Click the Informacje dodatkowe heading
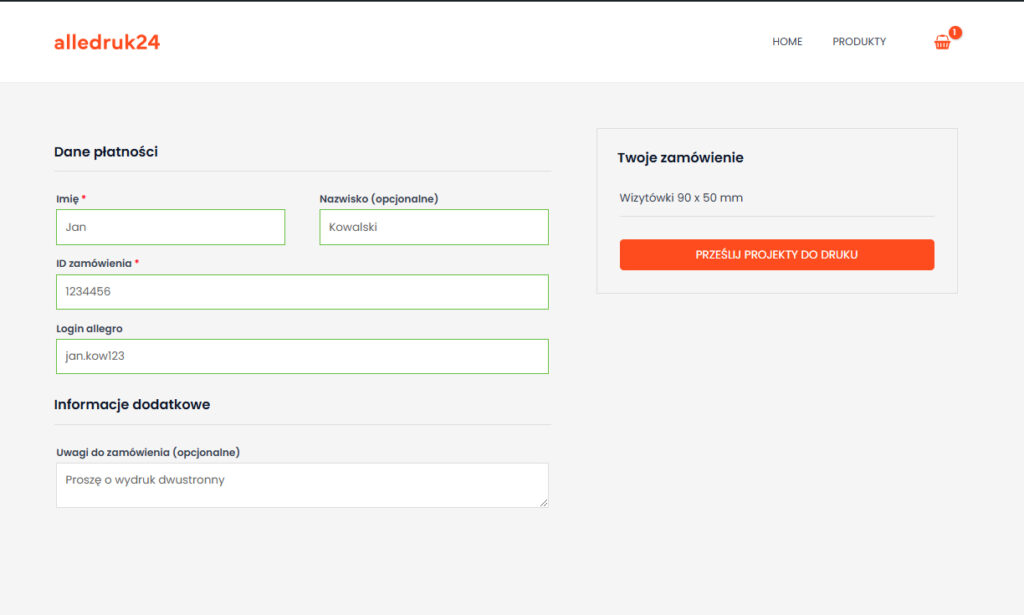1024x615 pixels. [132, 404]
